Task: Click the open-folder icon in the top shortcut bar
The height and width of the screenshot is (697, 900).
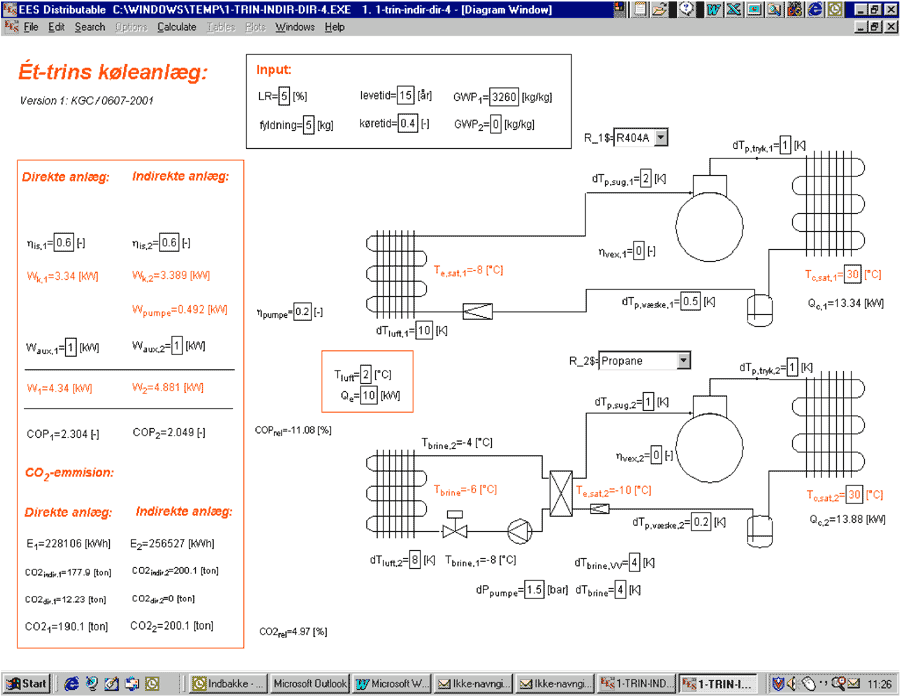Action: tap(660, 9)
